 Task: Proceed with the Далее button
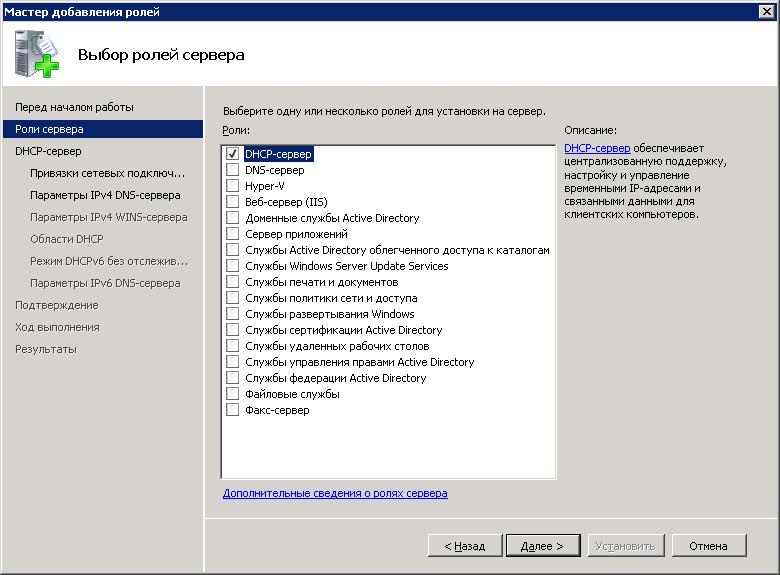[x=543, y=546]
